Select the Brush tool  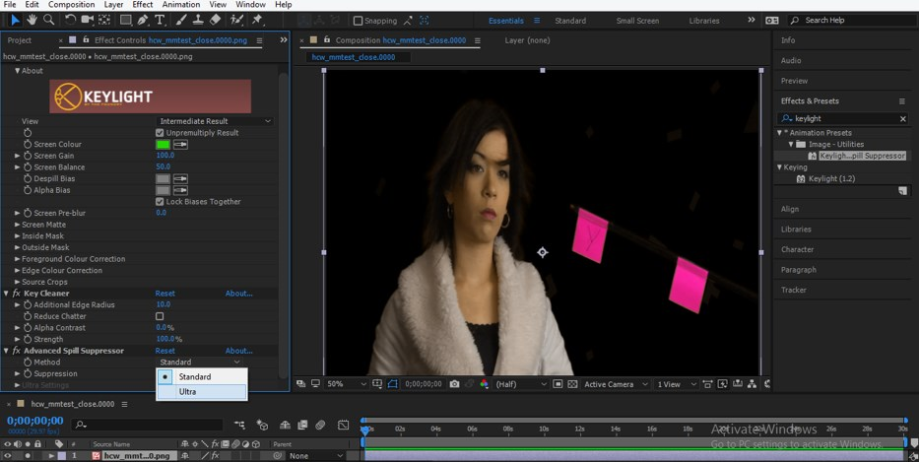[182, 20]
